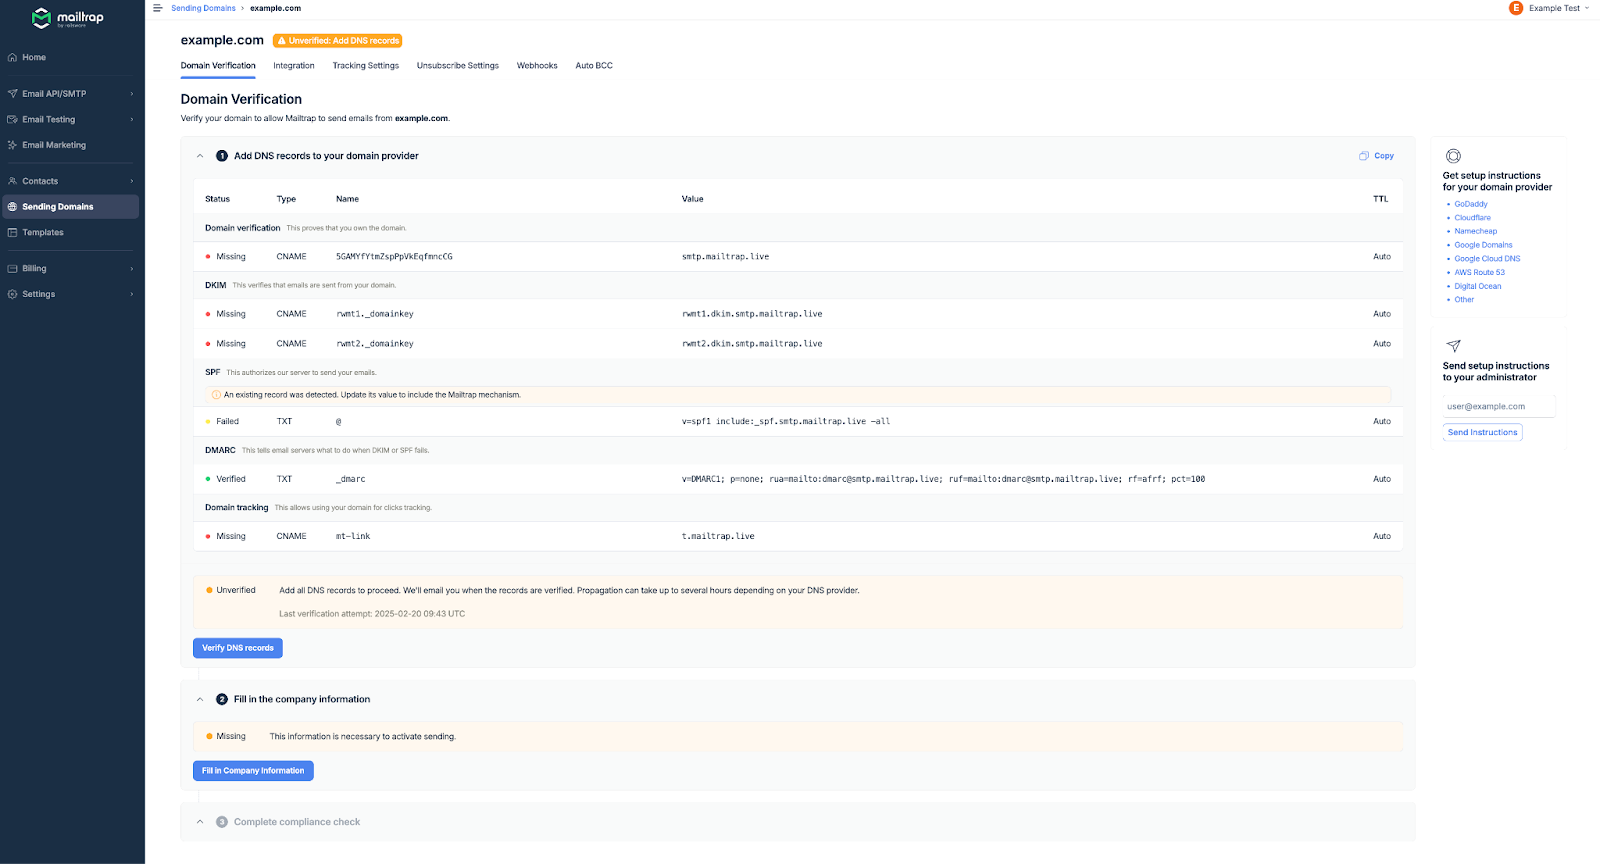This screenshot has height=864, width=1600.
Task: Click the copy icon next to Copy
Action: click(x=1363, y=156)
